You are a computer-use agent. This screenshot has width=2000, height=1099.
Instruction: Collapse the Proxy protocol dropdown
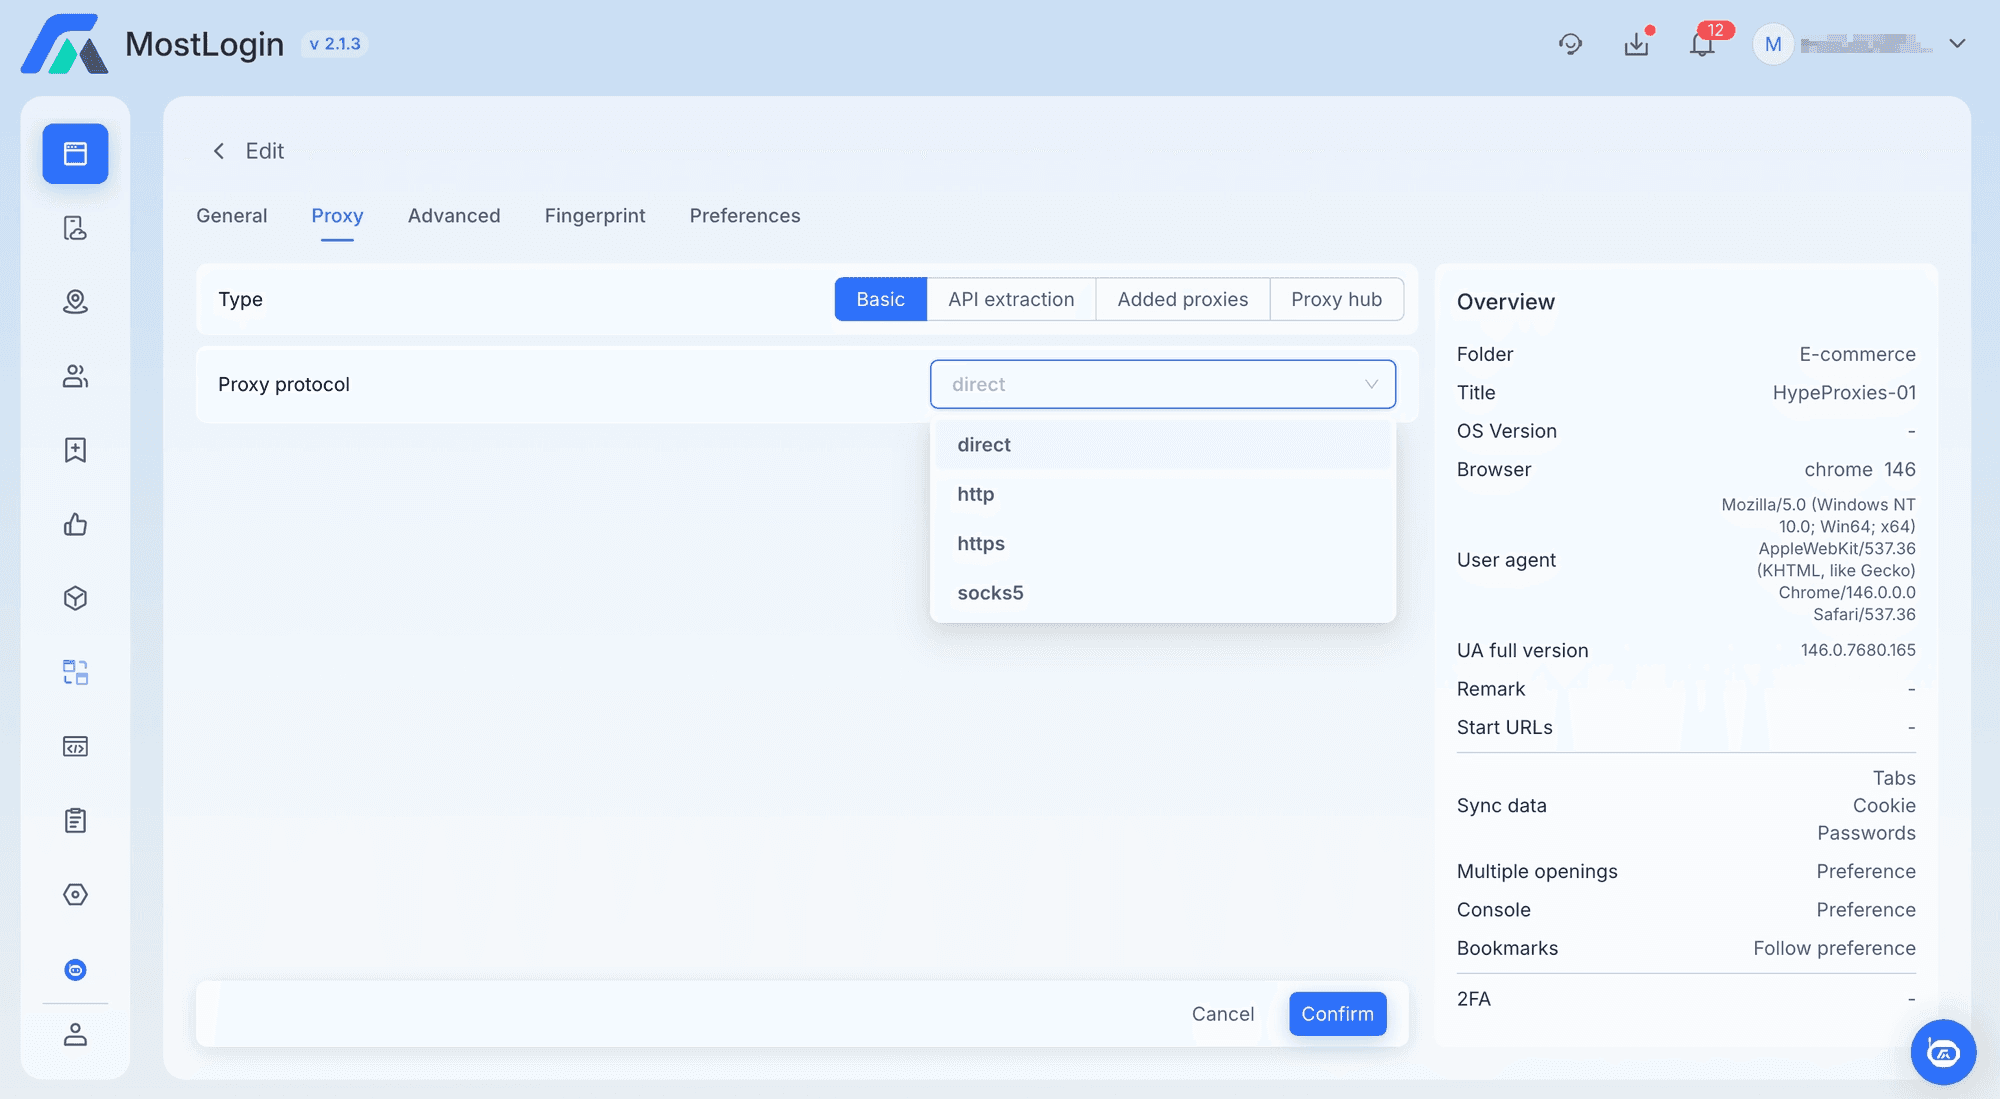coord(1371,384)
